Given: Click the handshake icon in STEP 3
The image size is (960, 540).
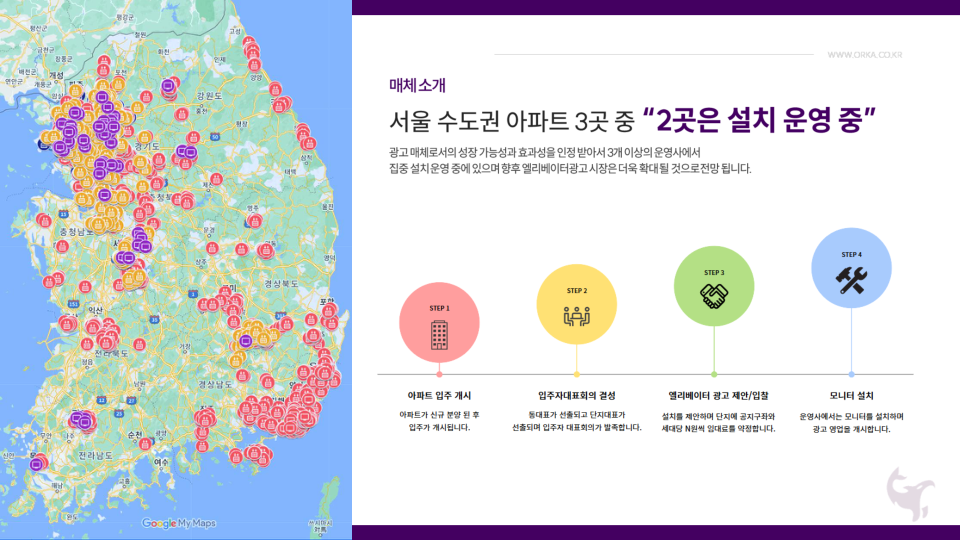Looking at the screenshot, I should (x=714, y=296).
